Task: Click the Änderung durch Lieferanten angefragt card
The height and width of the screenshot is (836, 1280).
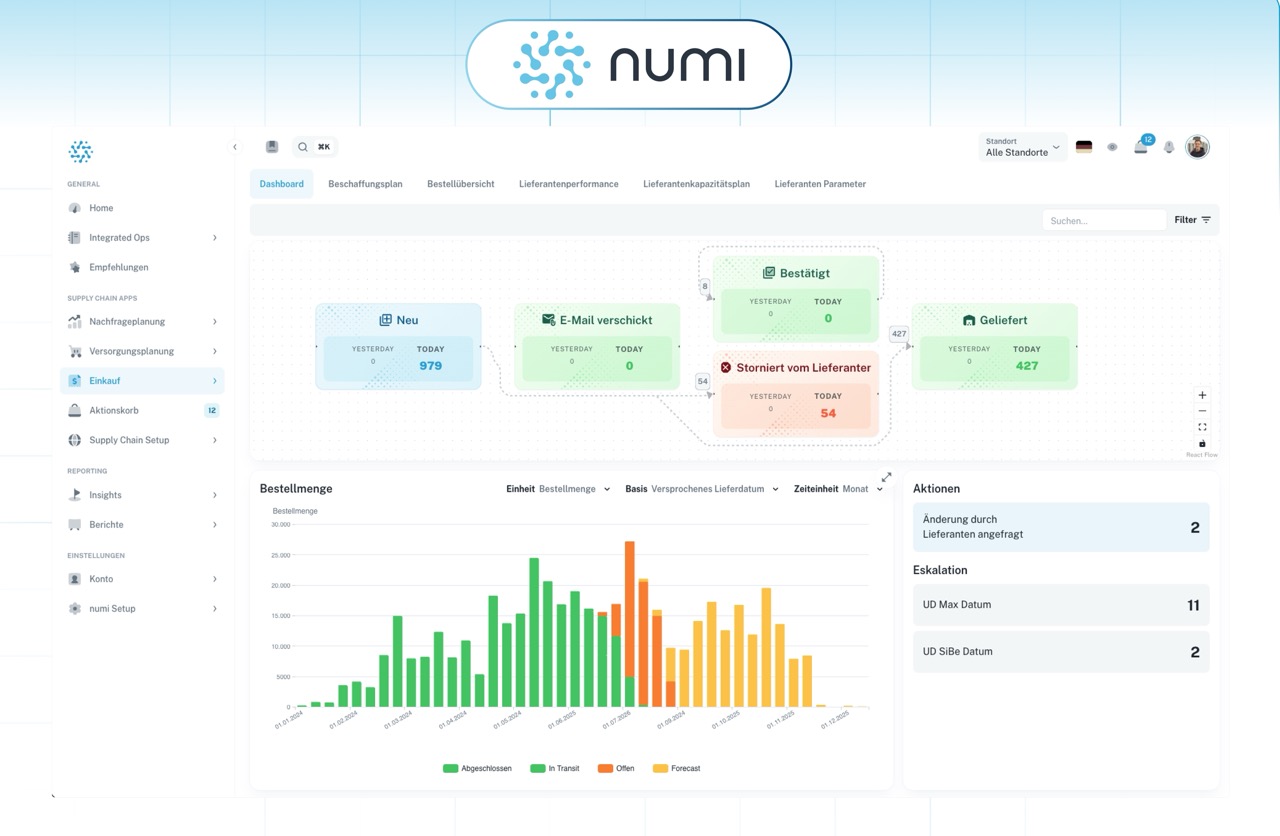Action: 1061,527
